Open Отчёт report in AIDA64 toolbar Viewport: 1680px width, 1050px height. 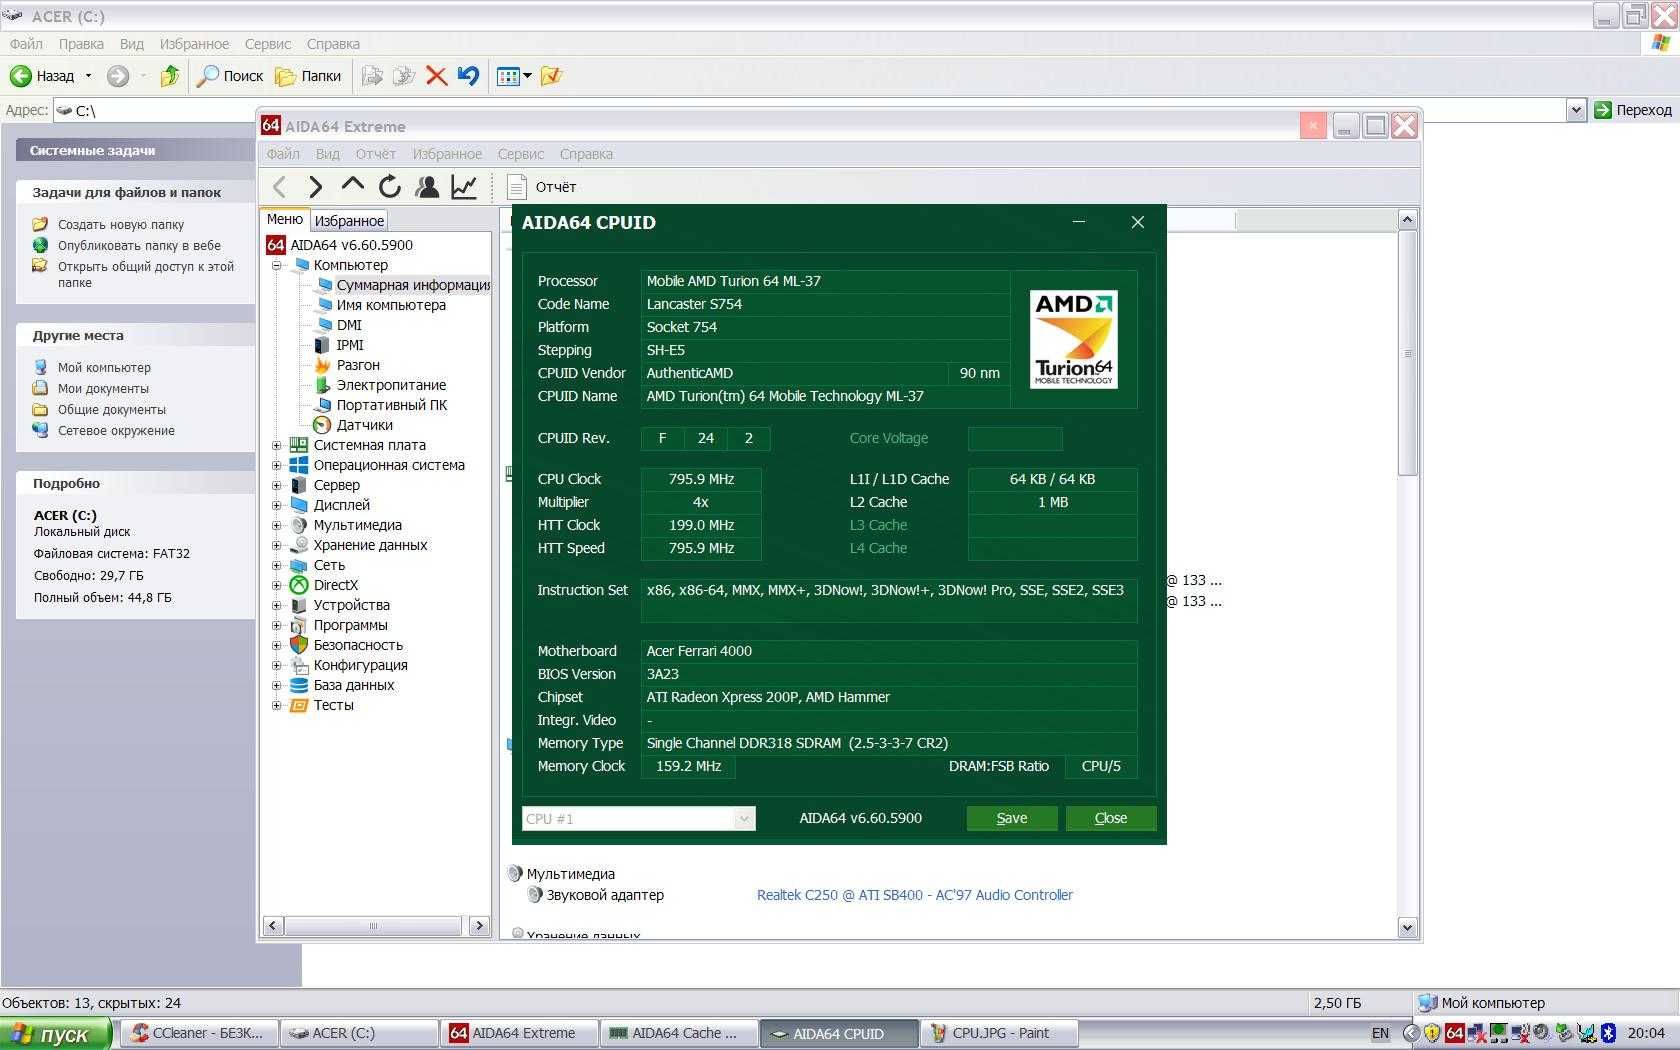click(542, 187)
